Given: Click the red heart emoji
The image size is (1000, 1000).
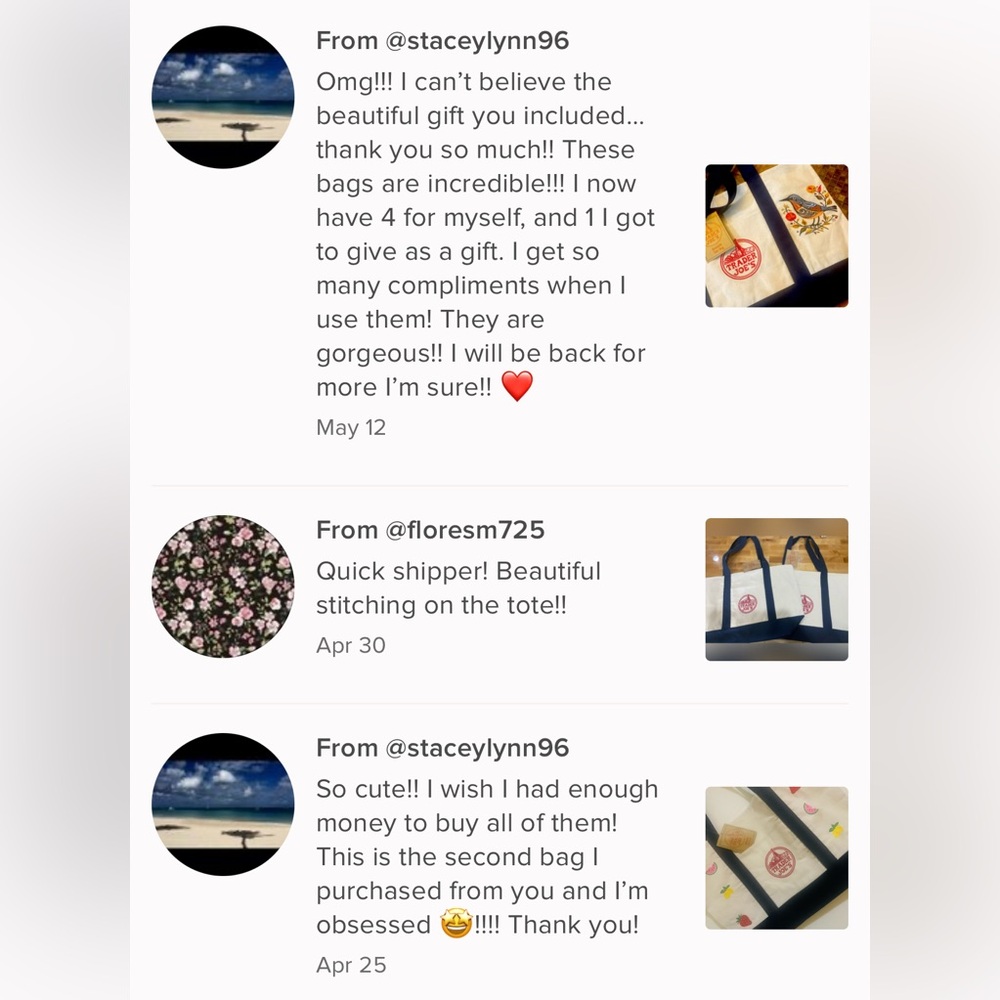Looking at the screenshot, I should 517,387.
